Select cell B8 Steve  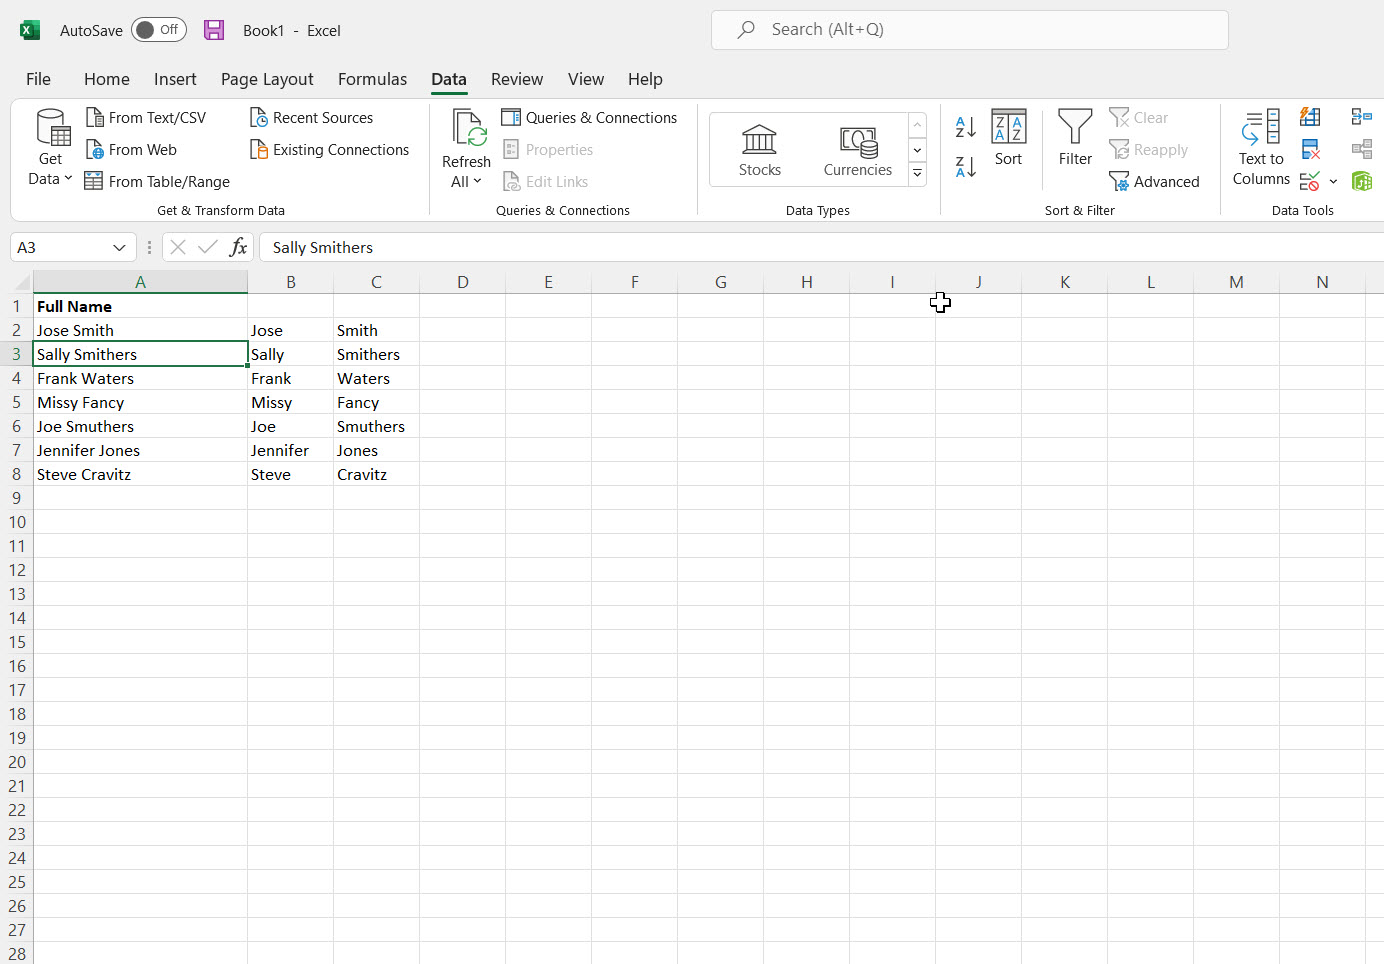point(291,474)
